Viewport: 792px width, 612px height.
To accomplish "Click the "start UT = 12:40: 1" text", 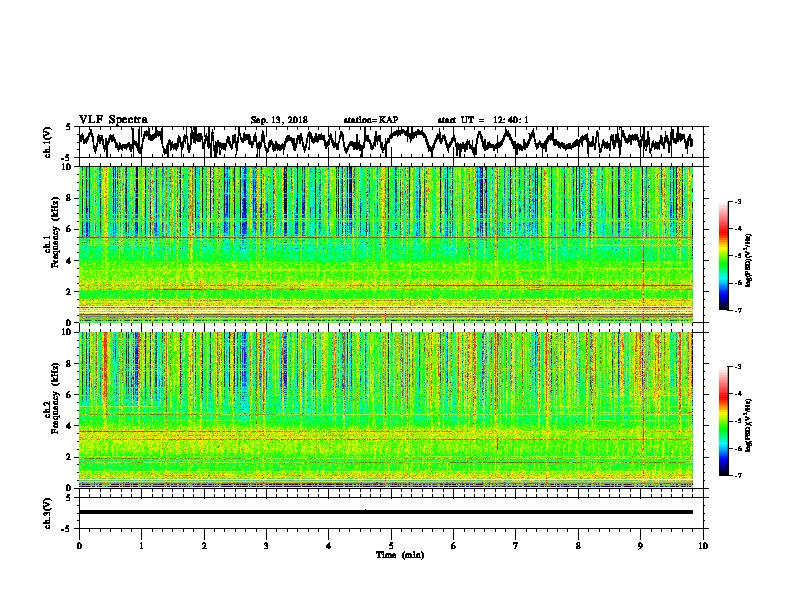I will point(482,120).
